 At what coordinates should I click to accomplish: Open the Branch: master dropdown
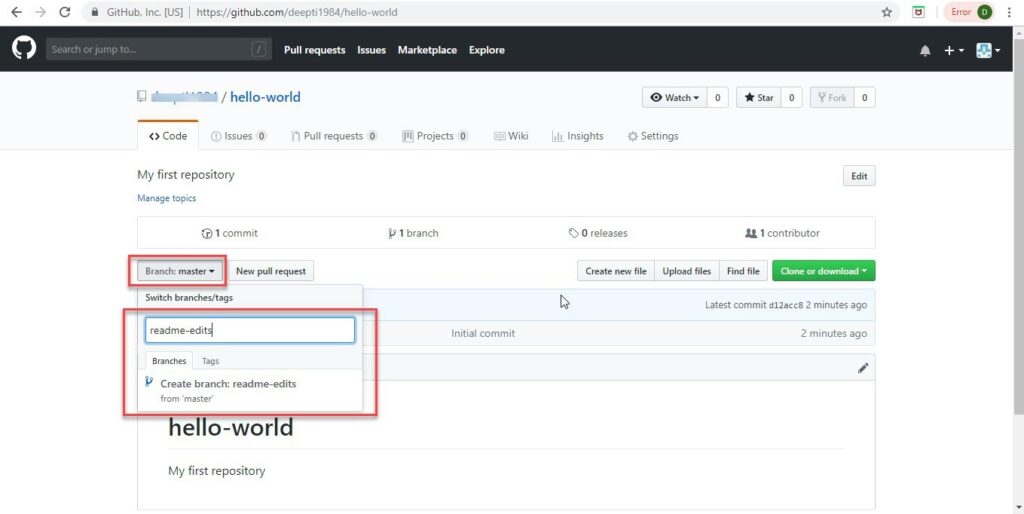180,271
